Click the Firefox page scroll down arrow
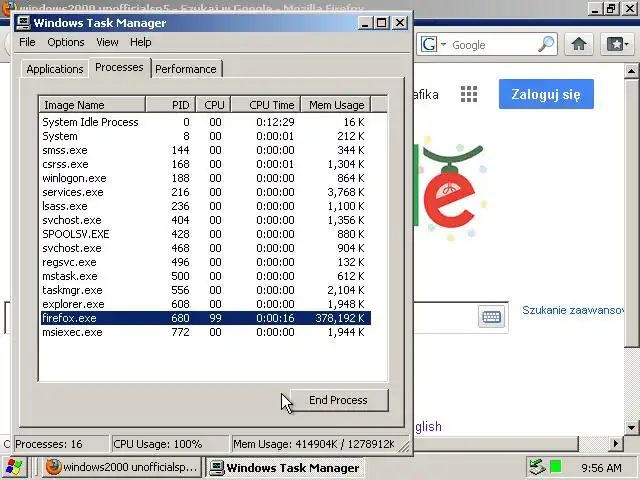 tap(631, 428)
